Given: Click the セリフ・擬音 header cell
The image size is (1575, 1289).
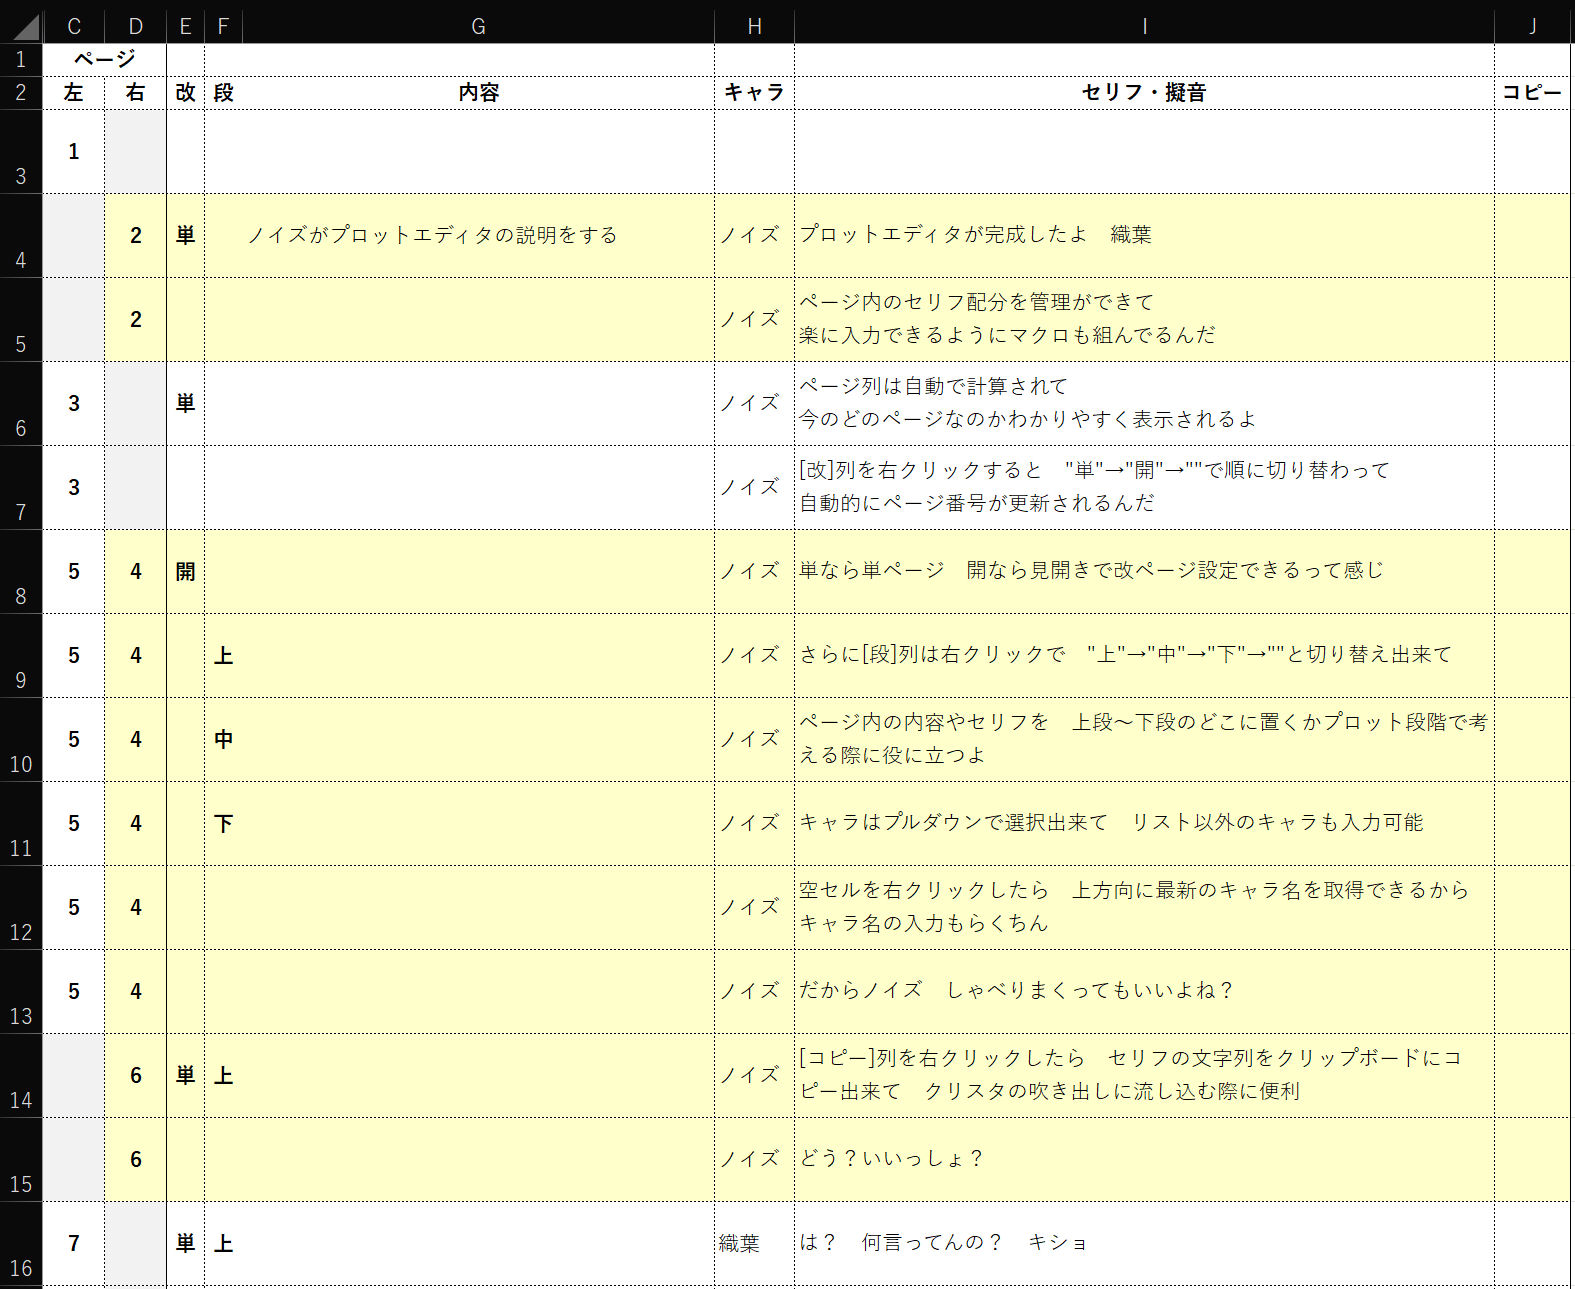Looking at the screenshot, I should (x=1144, y=93).
